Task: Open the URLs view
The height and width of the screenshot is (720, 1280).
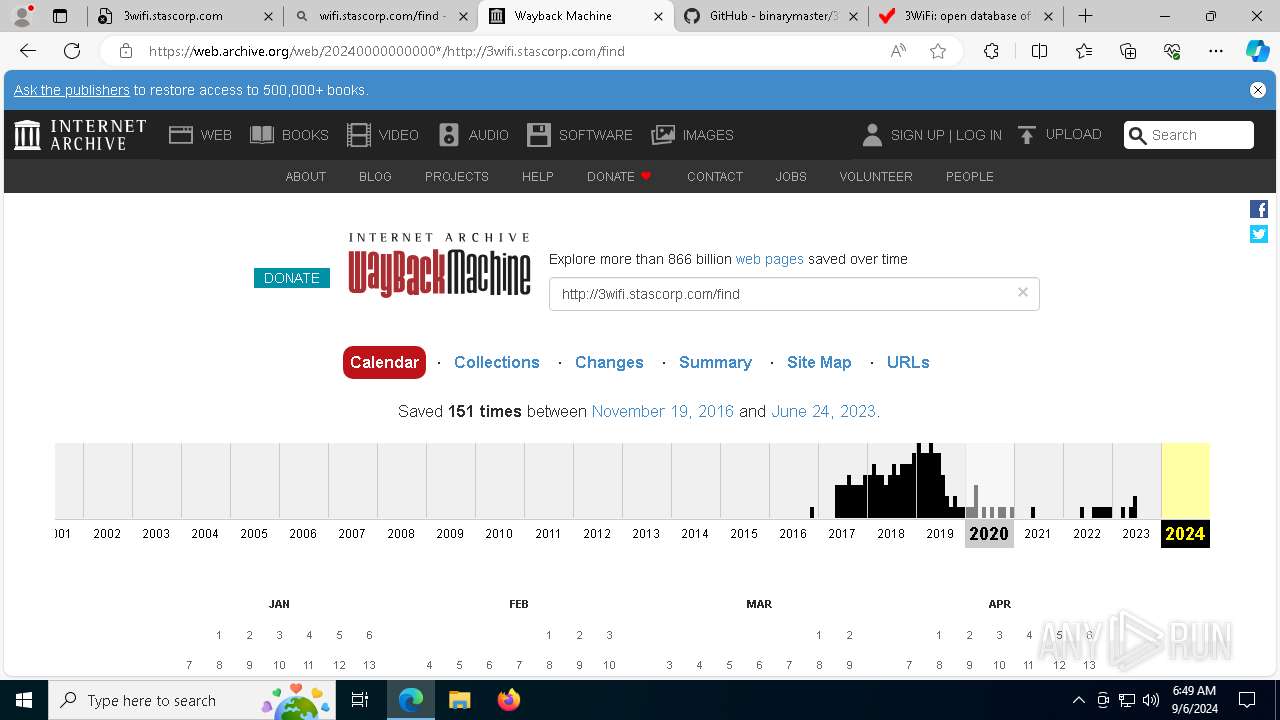Action: (x=908, y=362)
